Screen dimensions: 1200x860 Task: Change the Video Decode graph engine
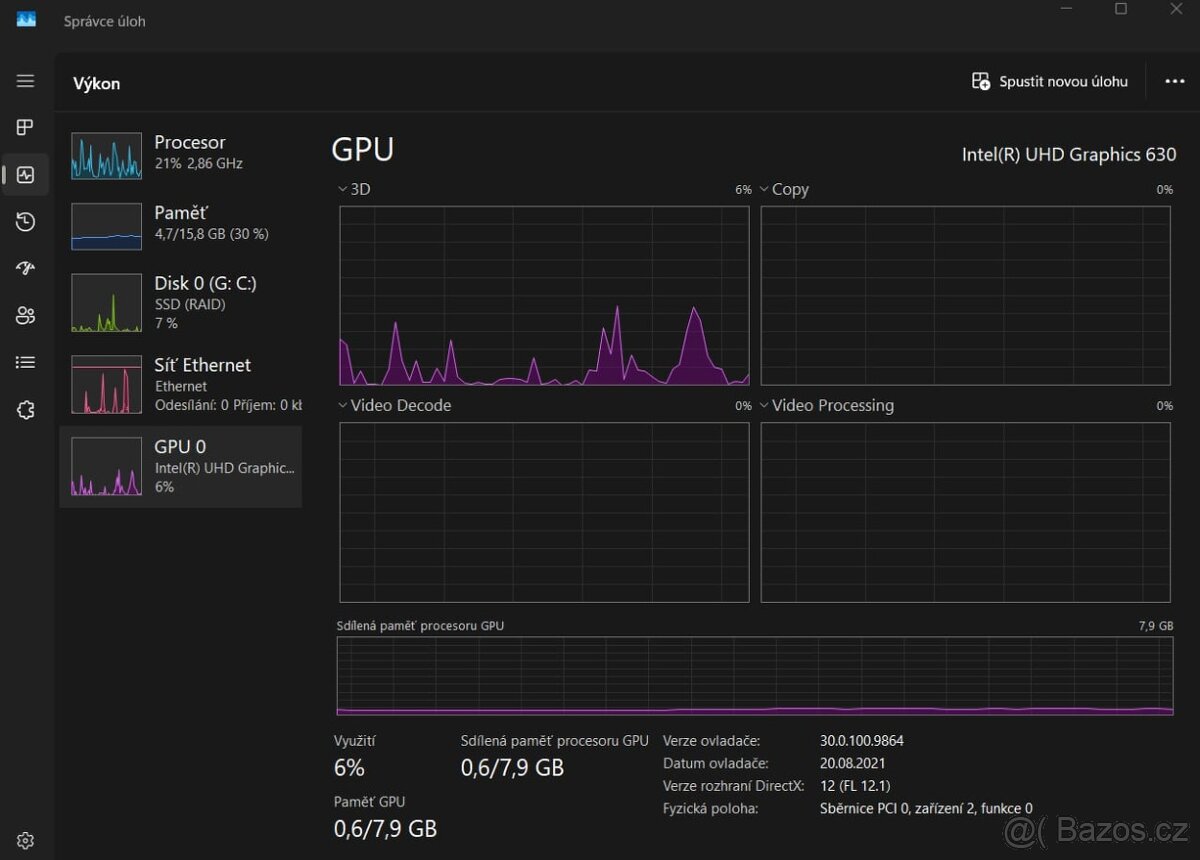point(395,405)
